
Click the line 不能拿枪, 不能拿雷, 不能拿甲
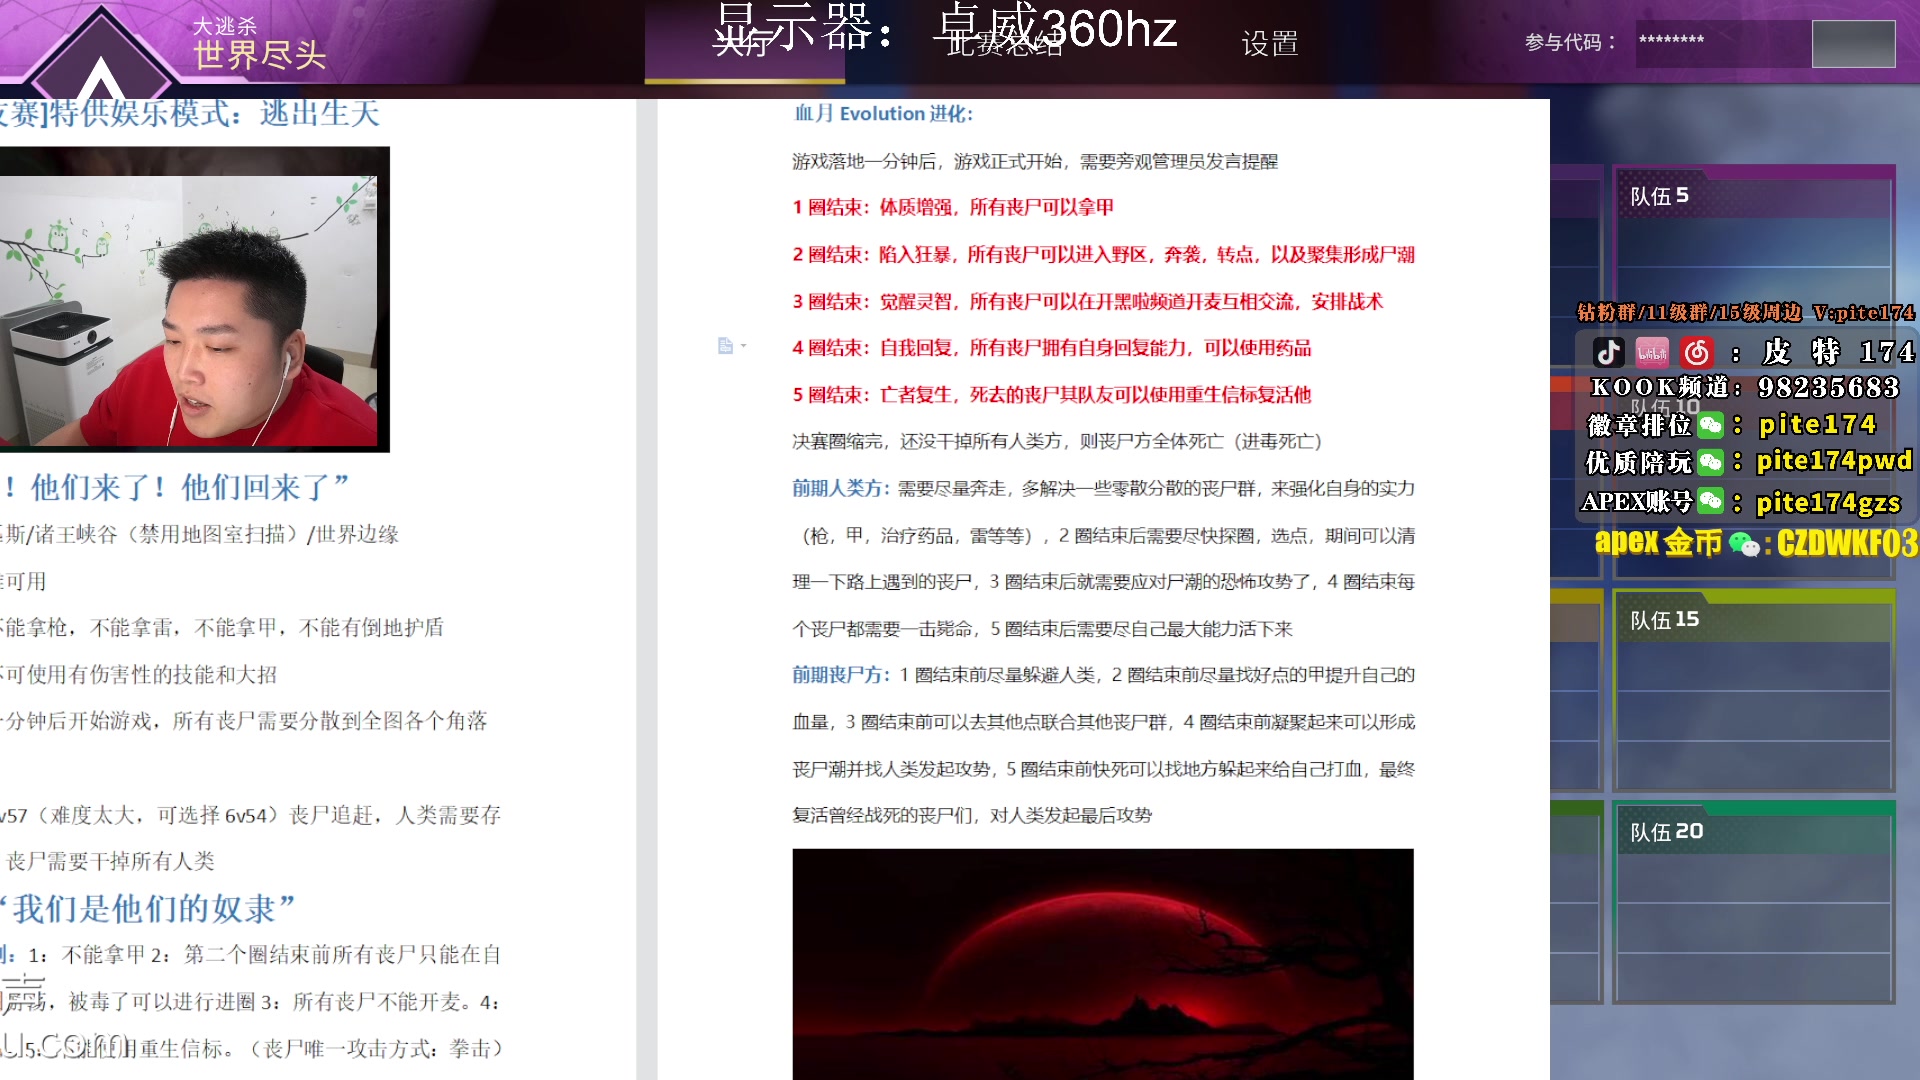pos(222,628)
